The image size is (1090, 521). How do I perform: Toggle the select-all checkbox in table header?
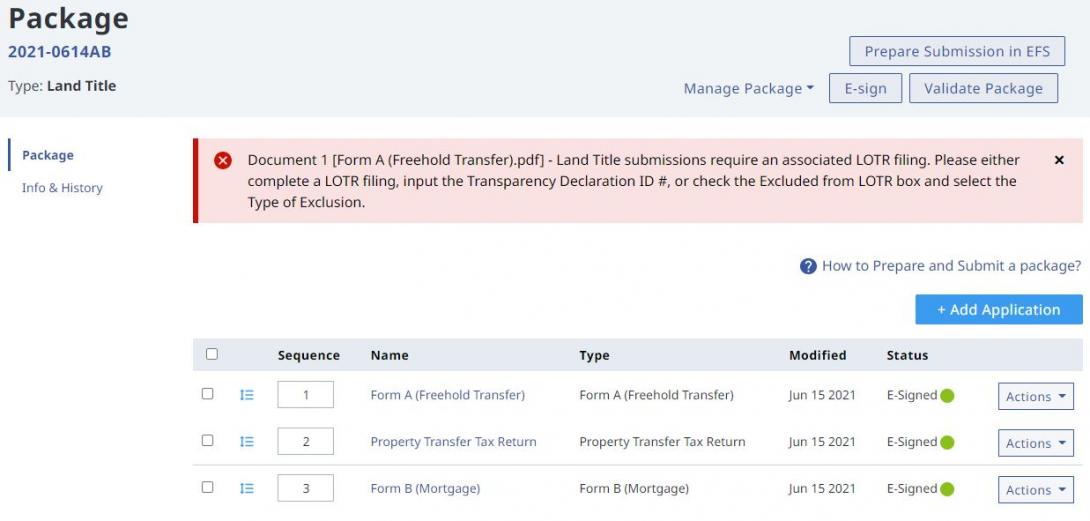coord(212,354)
